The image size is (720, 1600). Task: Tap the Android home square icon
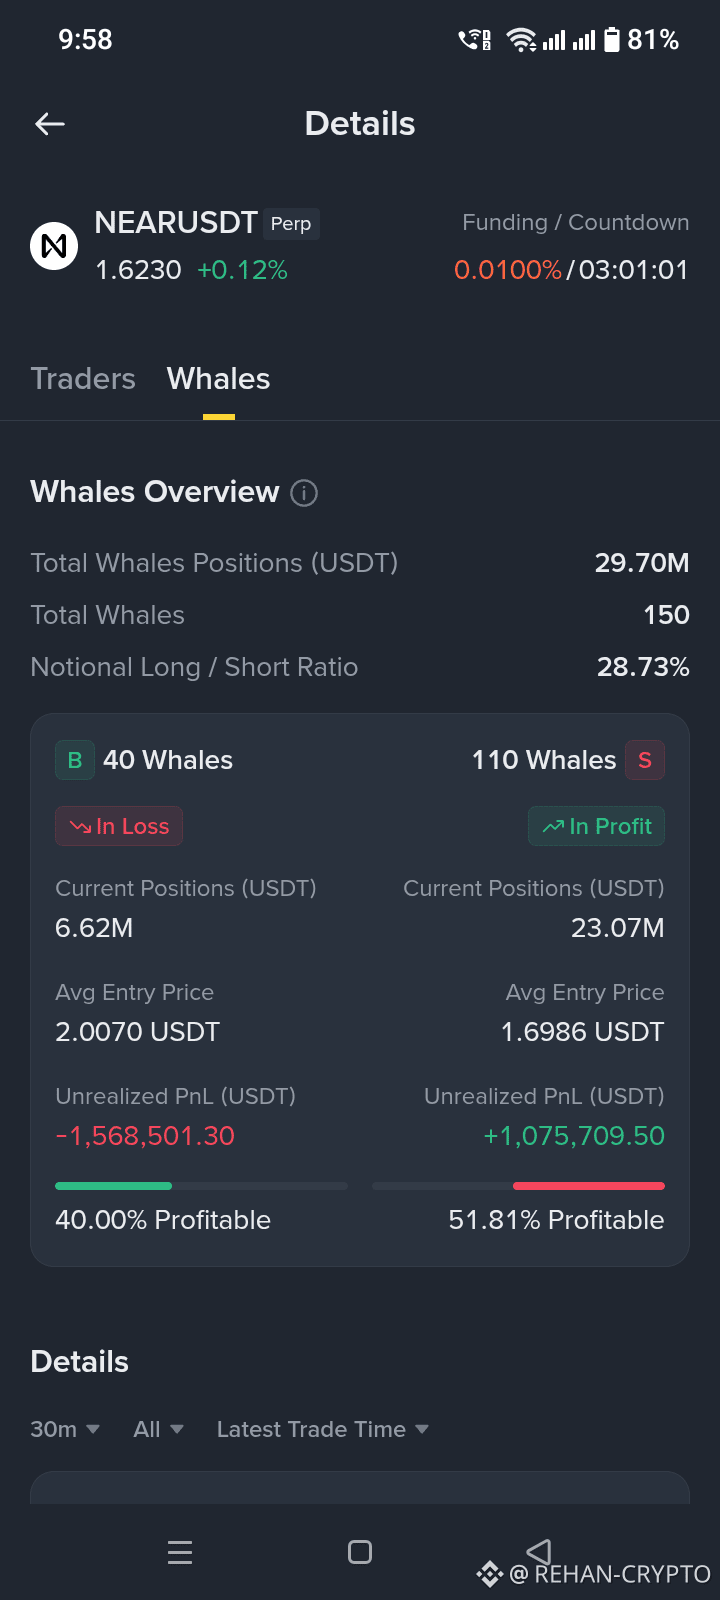360,1552
